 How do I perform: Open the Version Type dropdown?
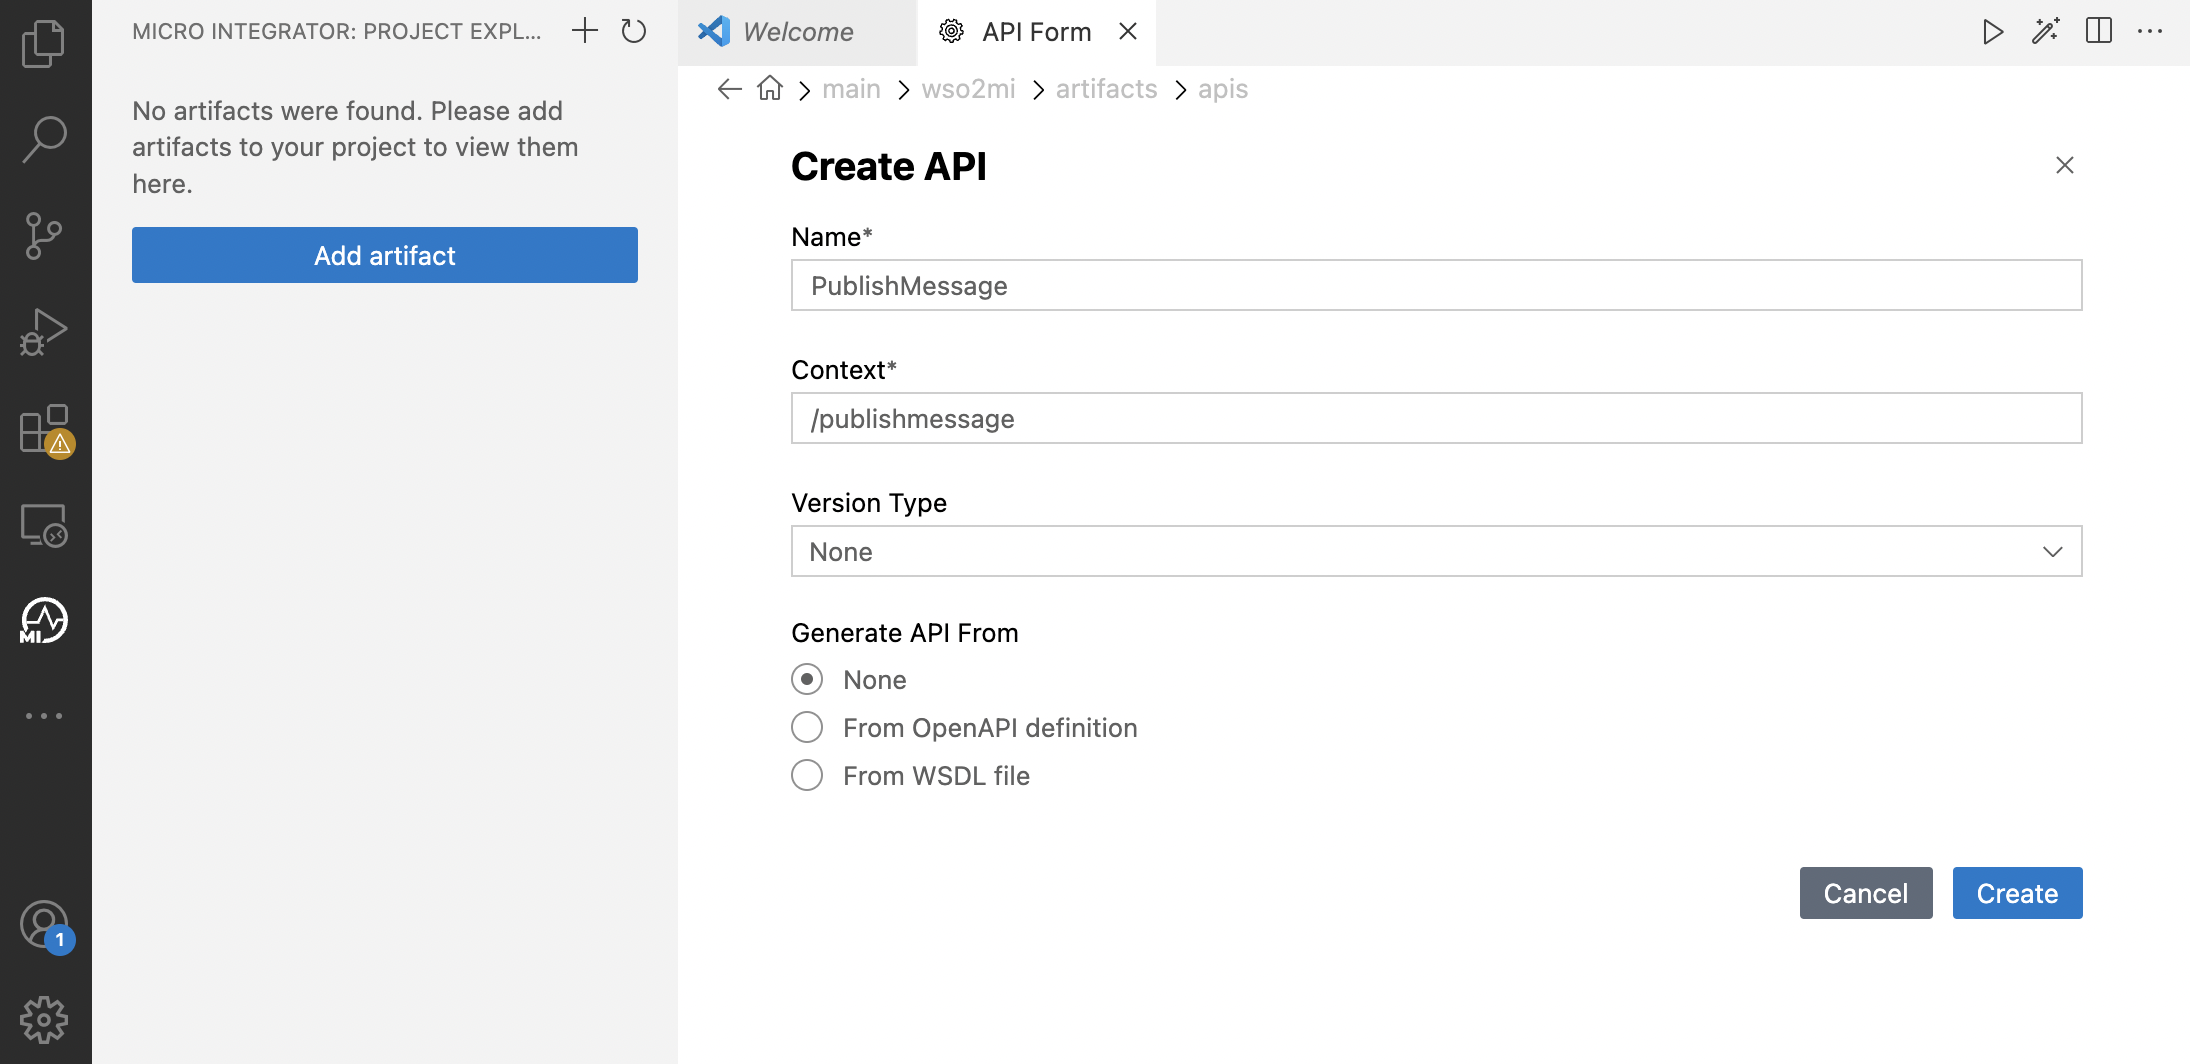[x=1436, y=551]
